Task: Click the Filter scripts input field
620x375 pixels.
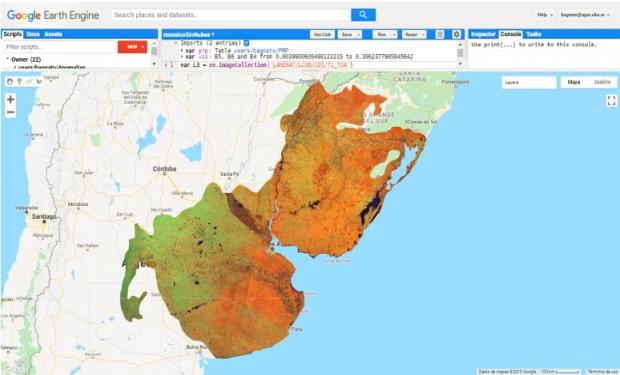Action: click(60, 47)
